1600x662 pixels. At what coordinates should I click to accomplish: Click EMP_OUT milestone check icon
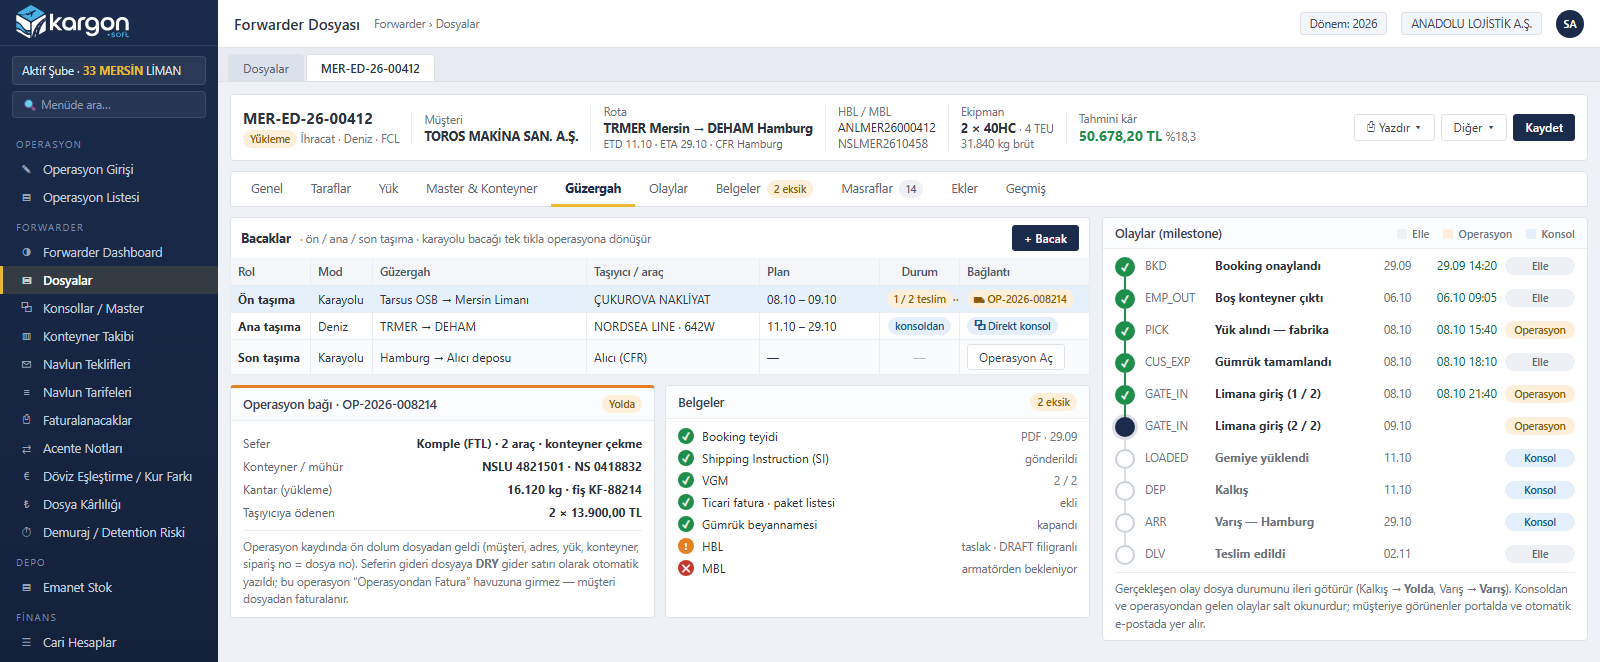click(x=1125, y=299)
